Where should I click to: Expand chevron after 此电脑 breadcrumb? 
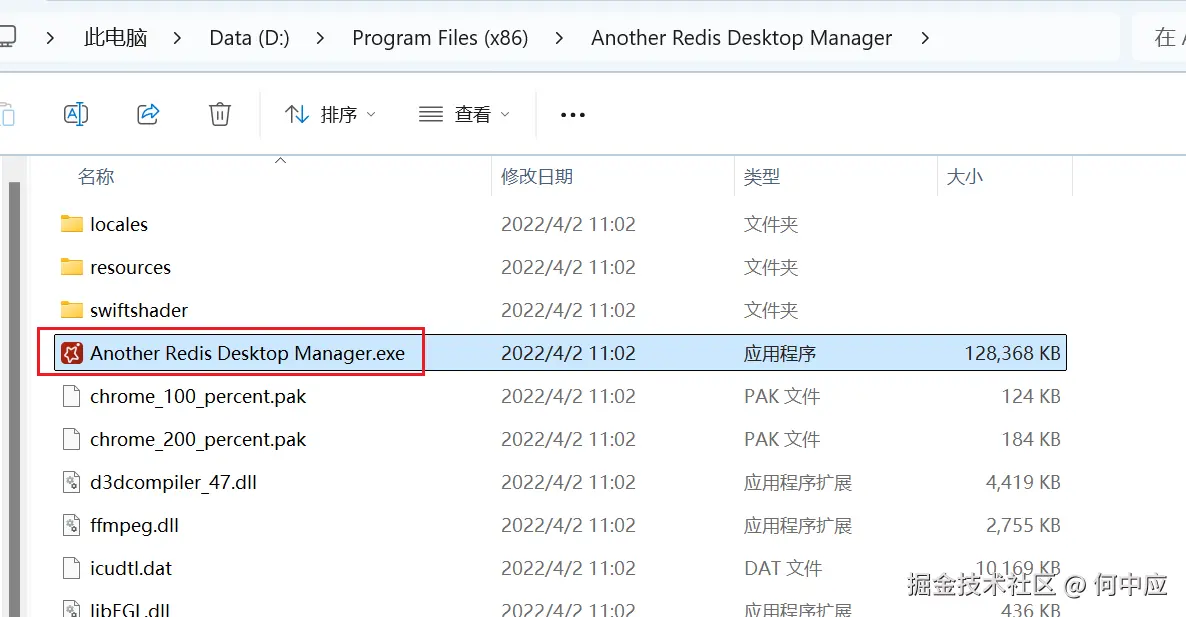click(x=178, y=38)
